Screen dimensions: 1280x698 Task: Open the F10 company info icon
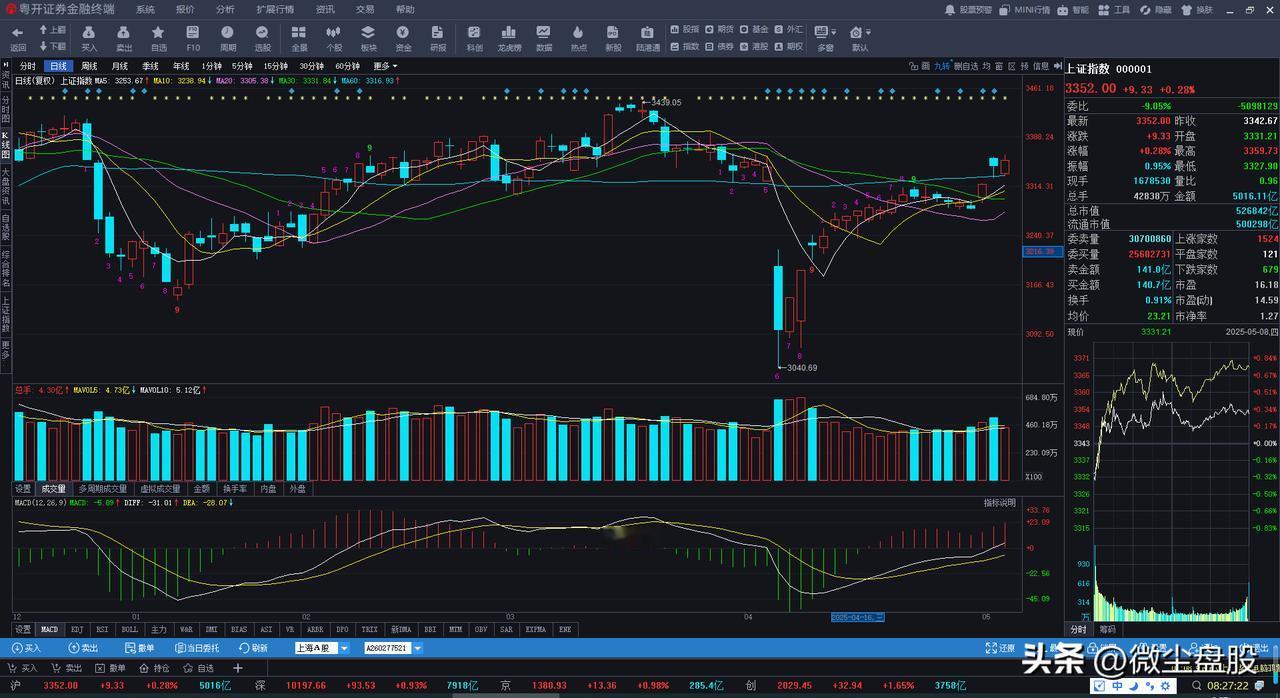click(x=193, y=33)
